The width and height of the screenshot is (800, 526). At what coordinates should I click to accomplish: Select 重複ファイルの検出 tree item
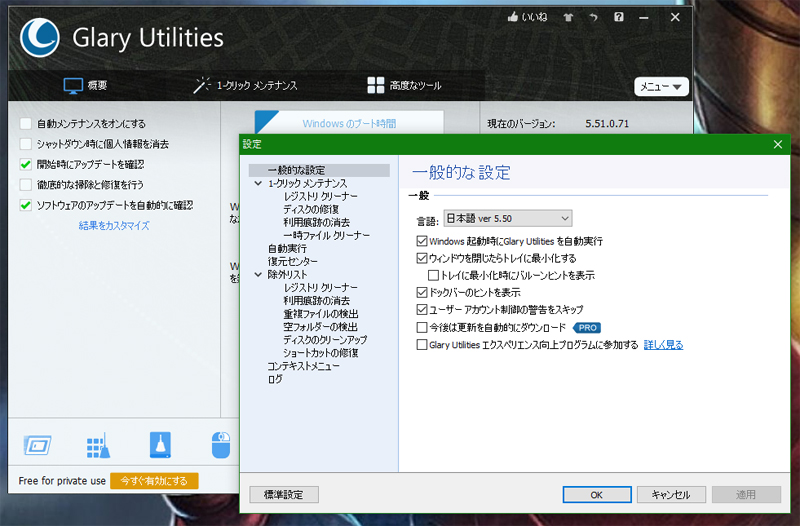[x=320, y=314]
